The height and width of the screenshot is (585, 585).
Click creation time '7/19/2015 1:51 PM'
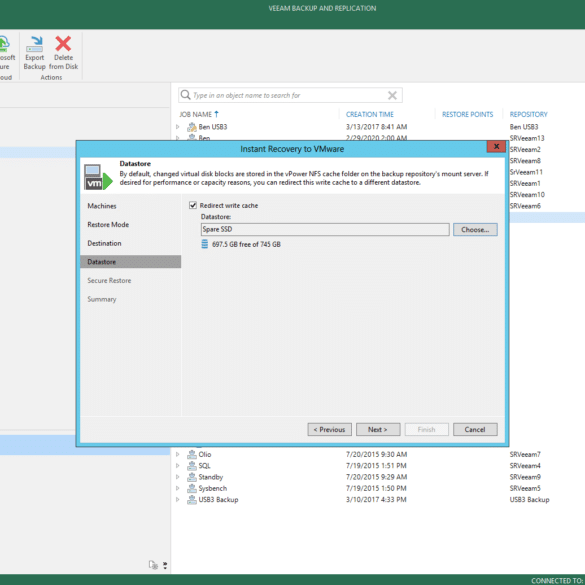point(376,466)
